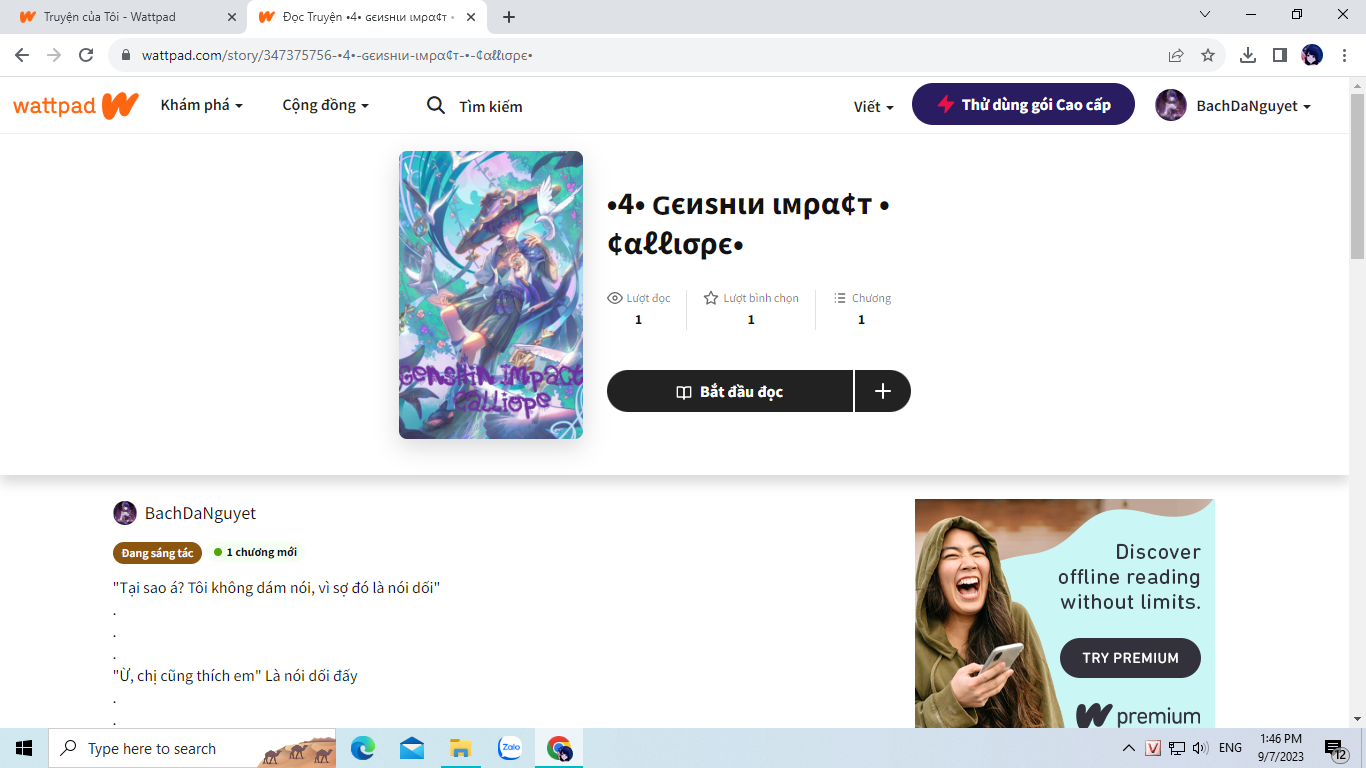Open Chrome three-dot menu
The height and width of the screenshot is (768, 1366).
pyautogui.click(x=1343, y=55)
